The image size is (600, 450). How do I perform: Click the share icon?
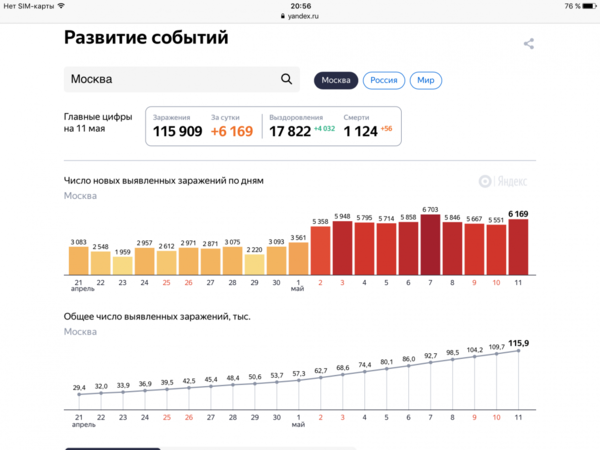529,44
